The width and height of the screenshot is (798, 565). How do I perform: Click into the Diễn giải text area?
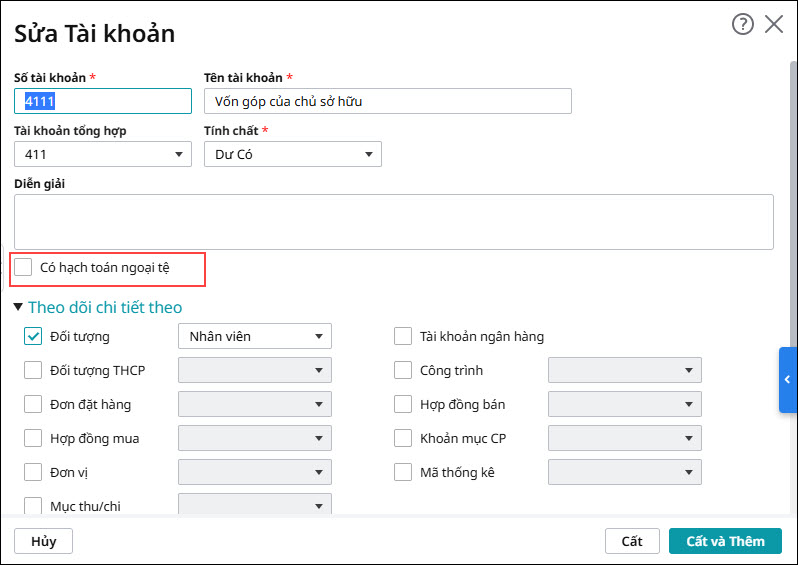click(x=393, y=221)
